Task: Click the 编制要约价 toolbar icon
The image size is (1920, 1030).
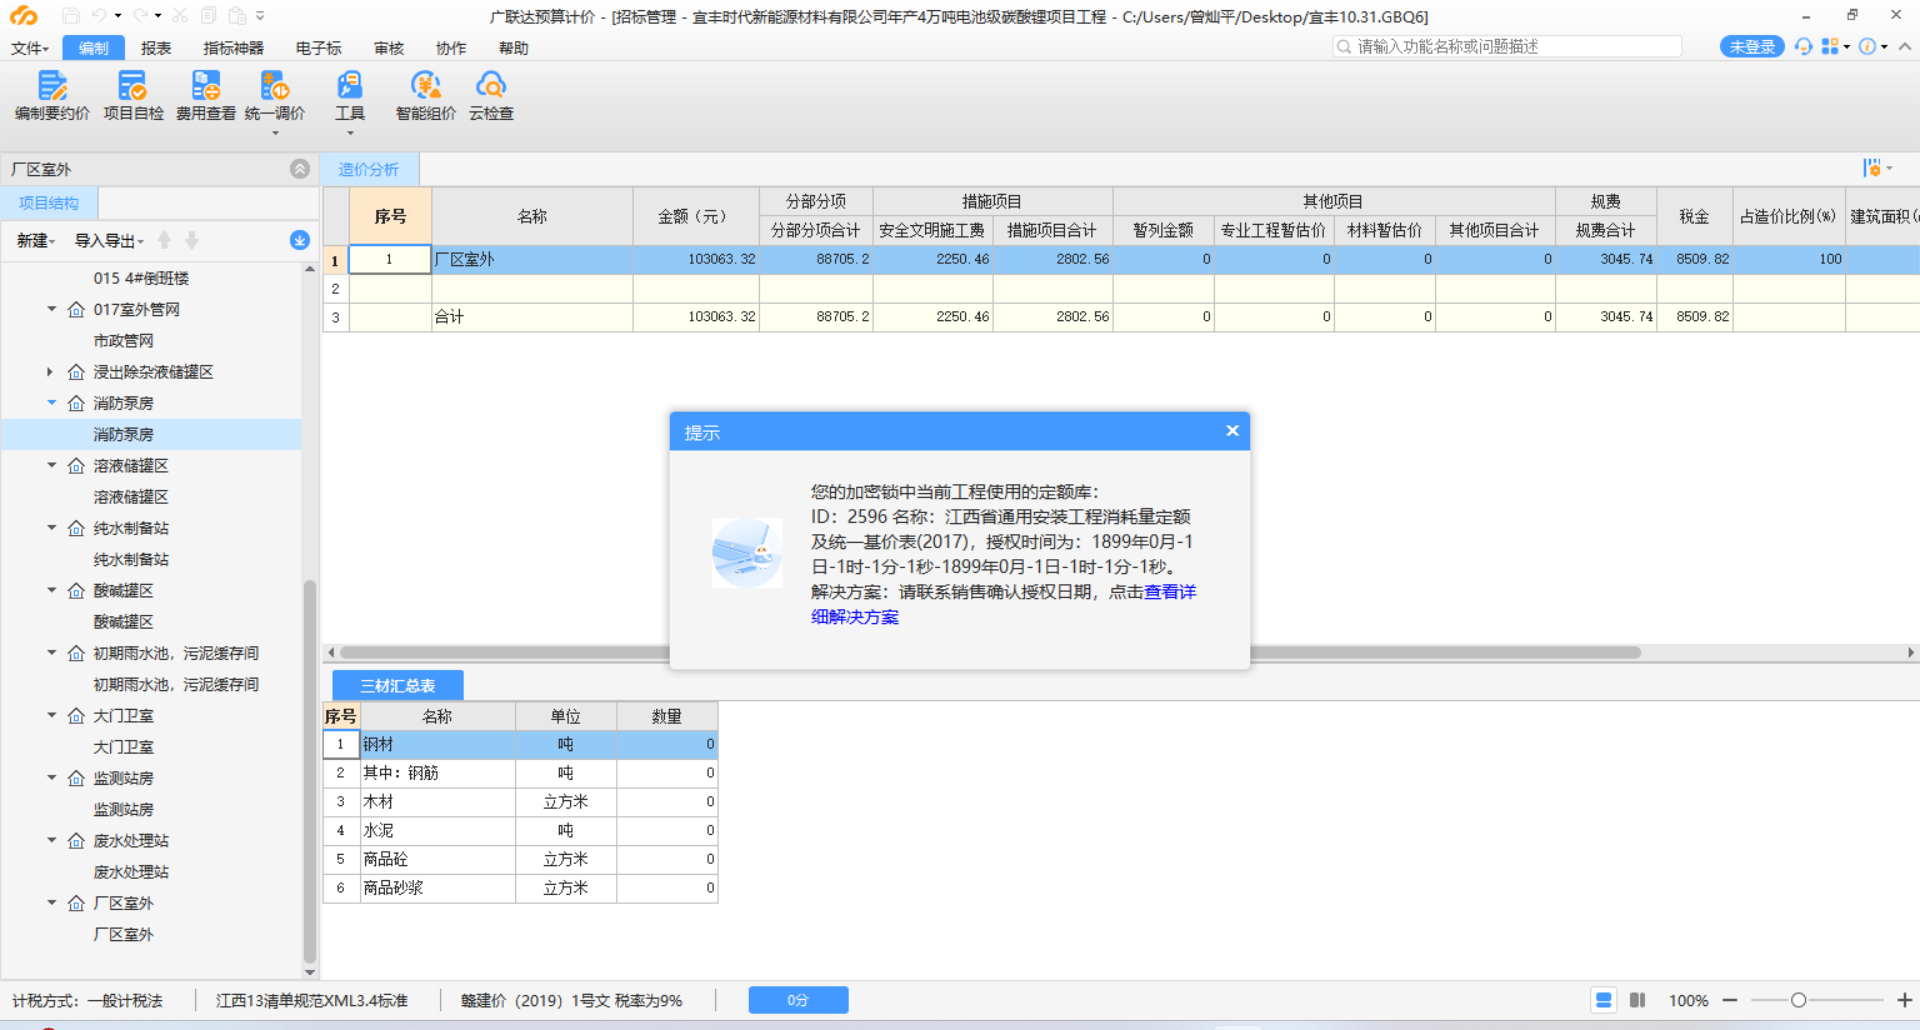Action: click(x=52, y=96)
